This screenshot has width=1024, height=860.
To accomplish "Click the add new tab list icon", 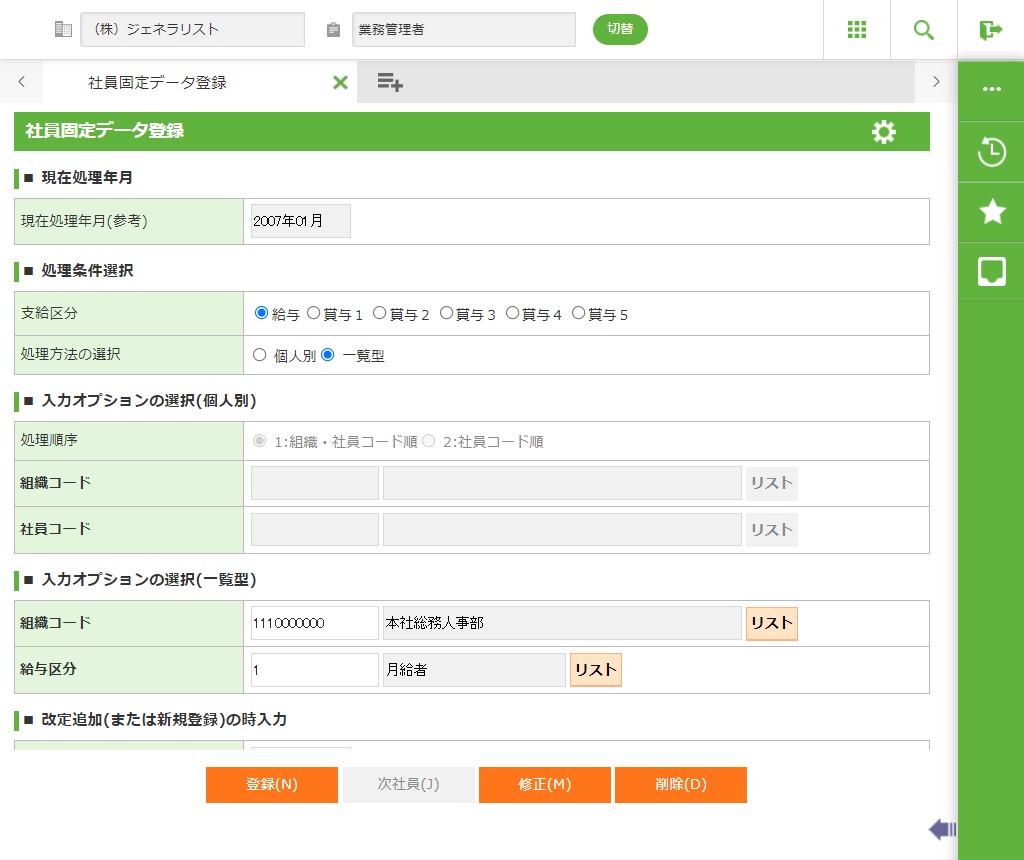I will point(389,83).
